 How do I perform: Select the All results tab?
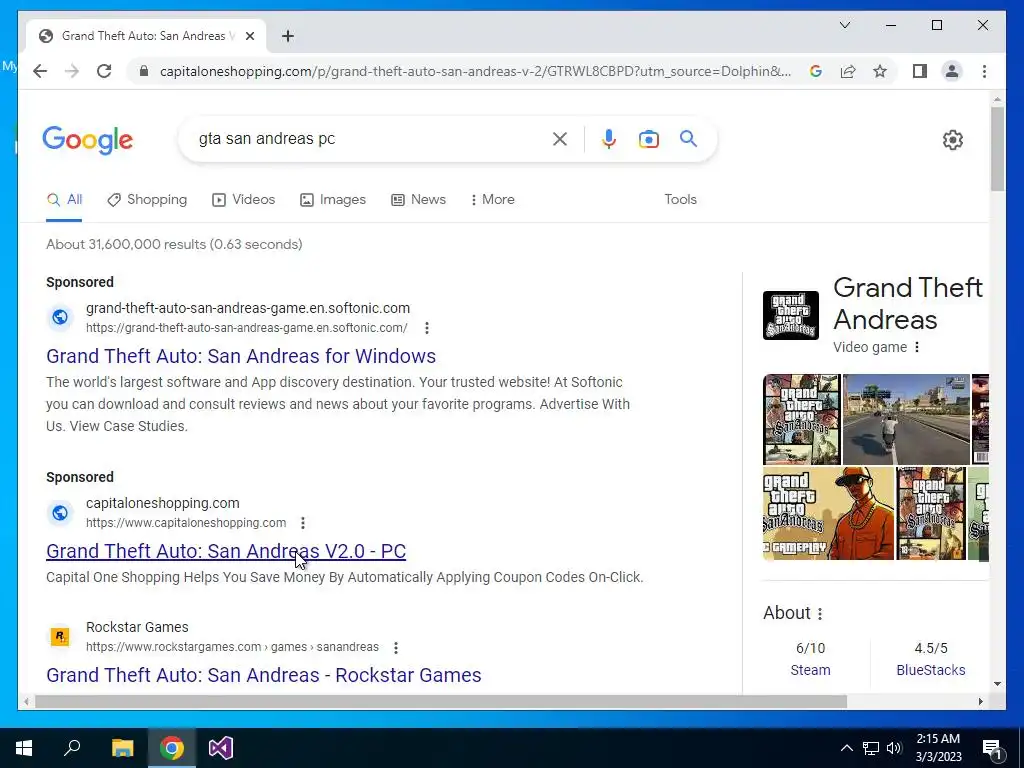tap(64, 199)
